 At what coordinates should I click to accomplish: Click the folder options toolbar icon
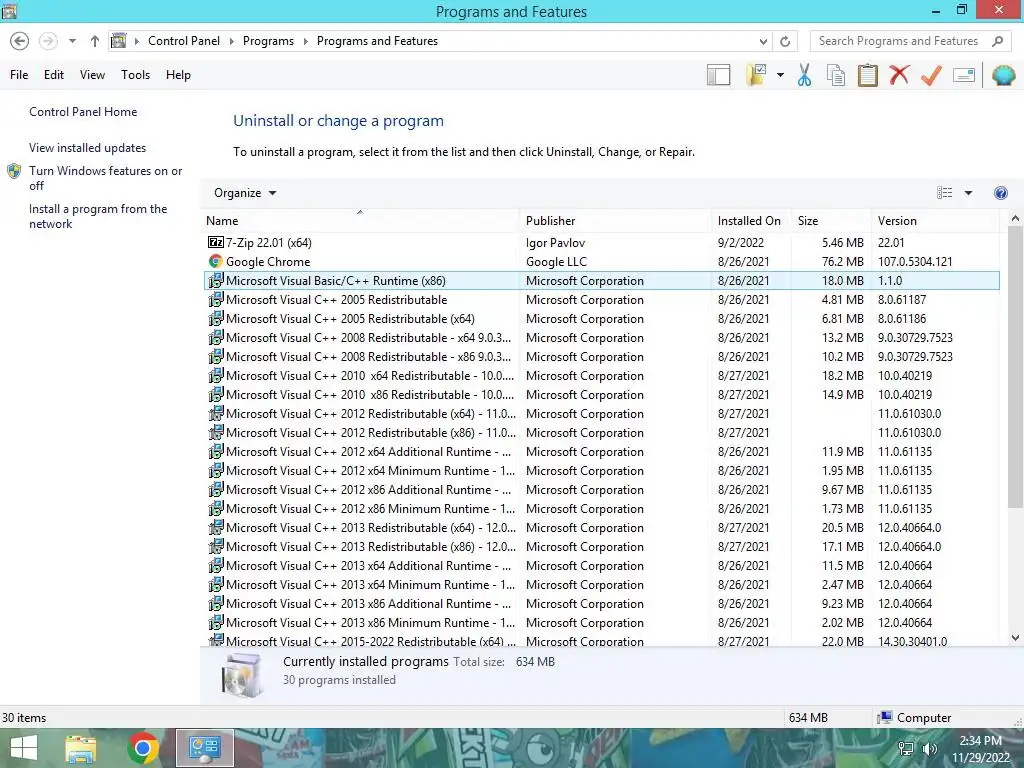point(756,75)
